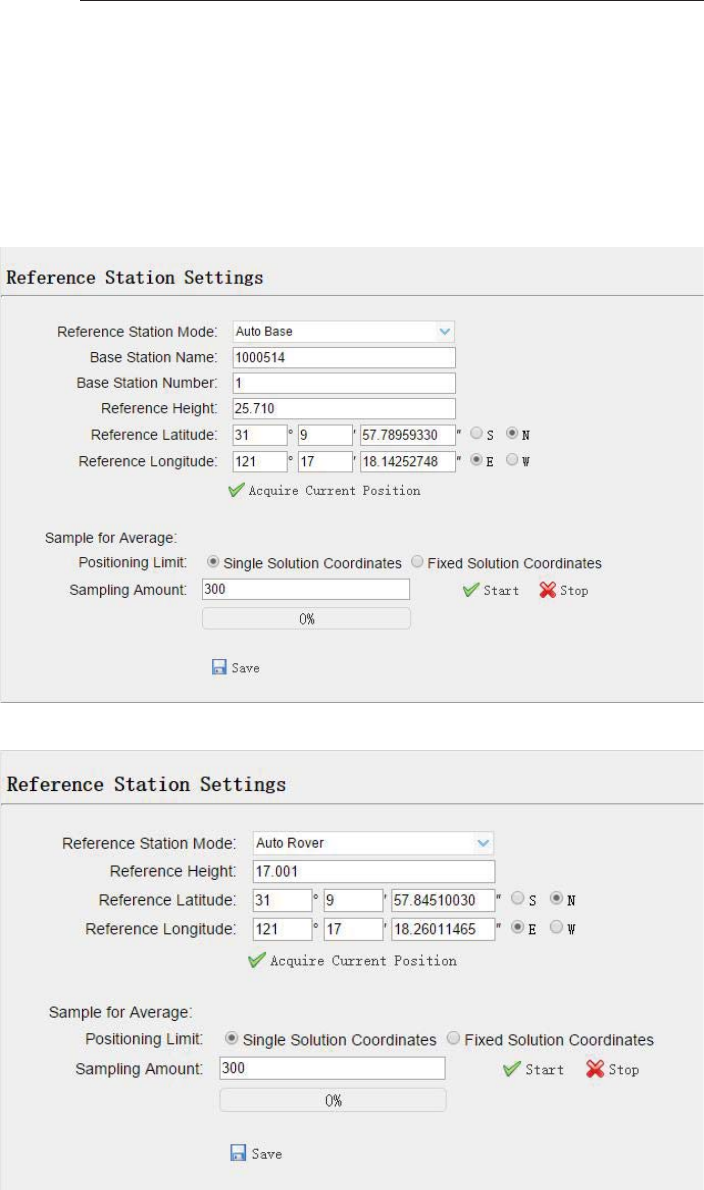704x1190 pixels.
Task: Select W longitude radio in Auto Base panel
Action: [x=513, y=462]
